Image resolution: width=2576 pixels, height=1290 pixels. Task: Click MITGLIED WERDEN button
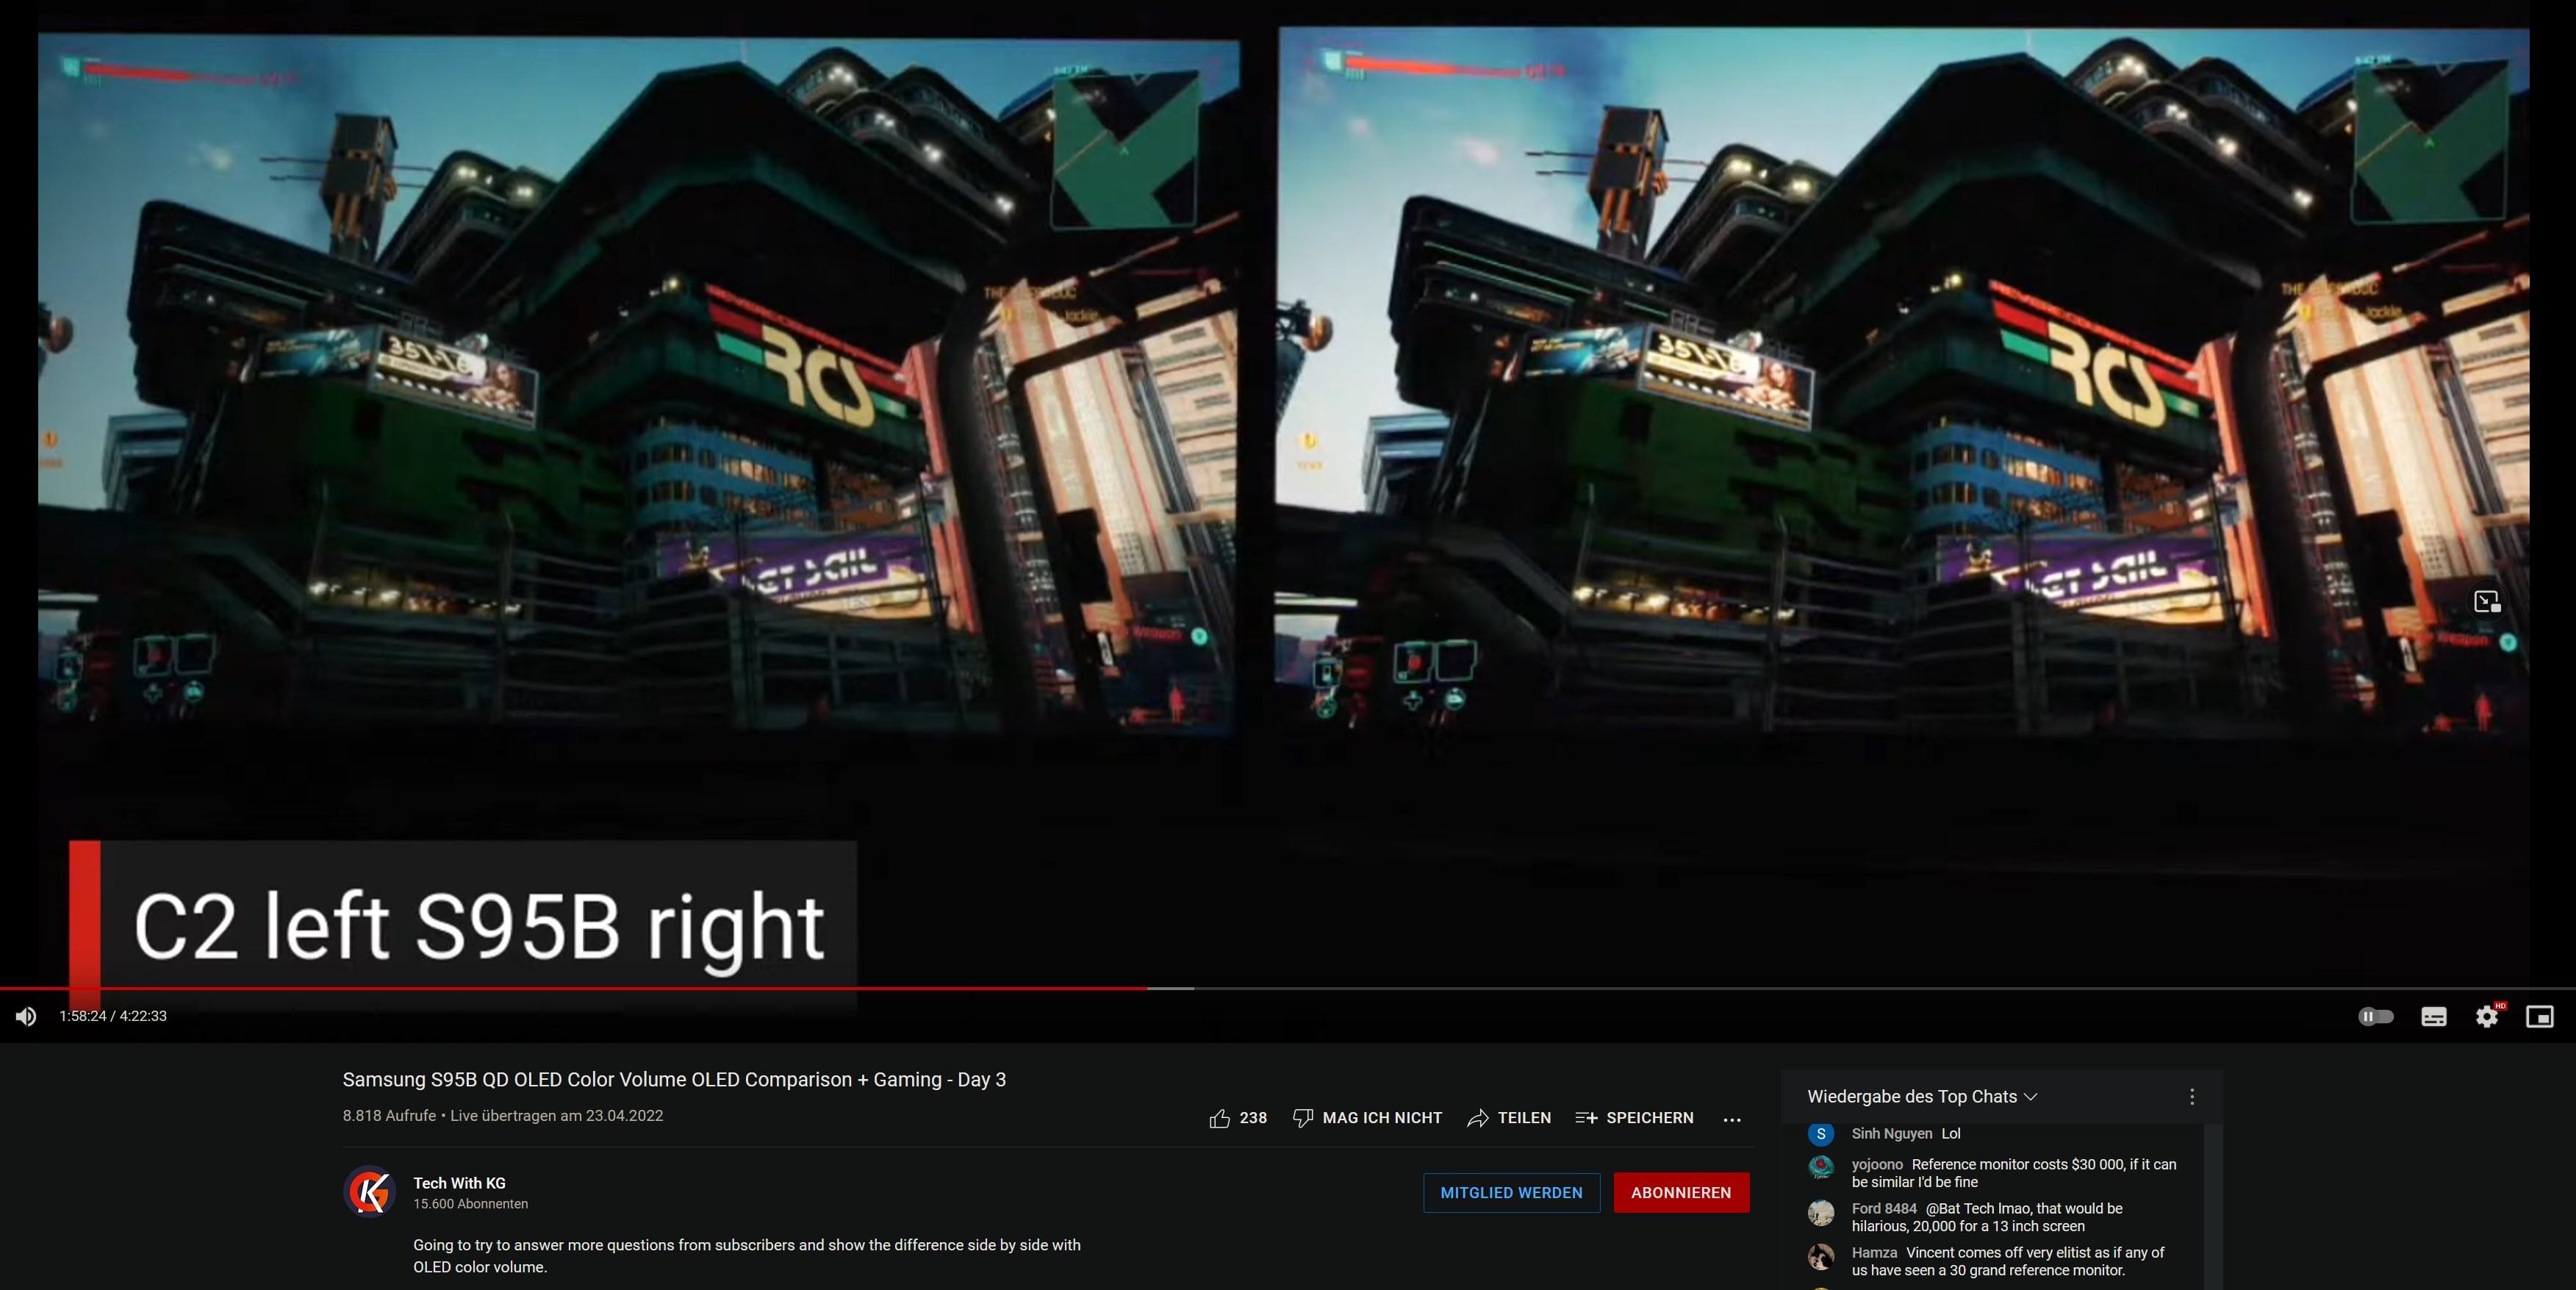point(1511,1192)
